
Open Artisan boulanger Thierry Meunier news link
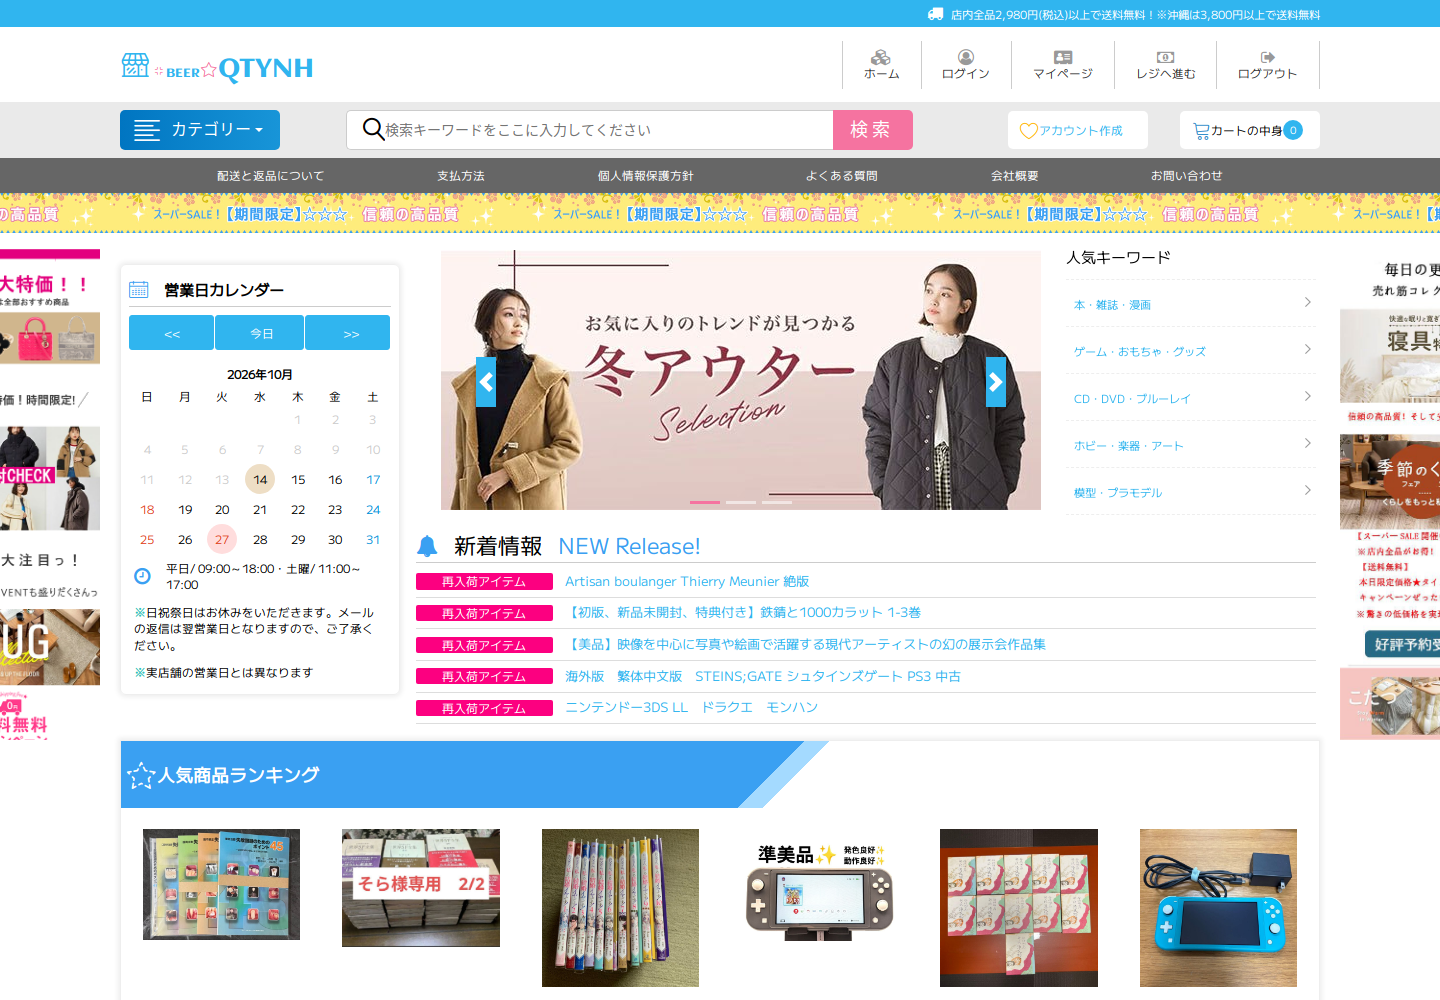(x=687, y=581)
